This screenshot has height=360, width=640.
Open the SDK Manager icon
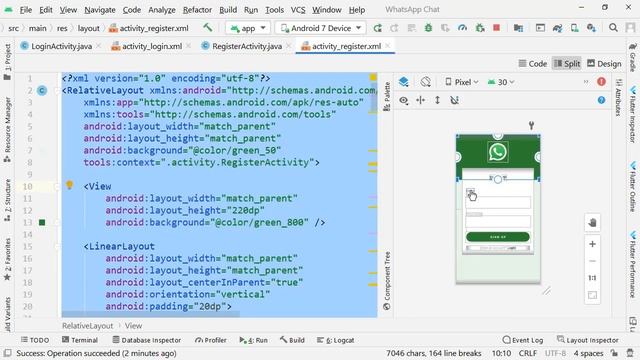tap(591, 28)
